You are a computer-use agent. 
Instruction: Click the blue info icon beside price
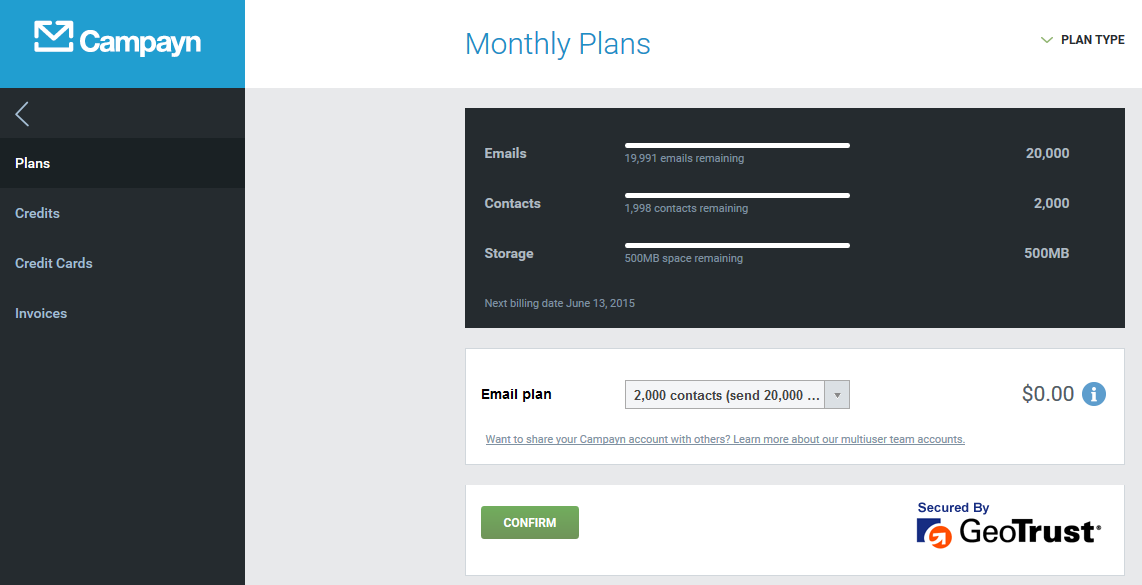tap(1094, 394)
